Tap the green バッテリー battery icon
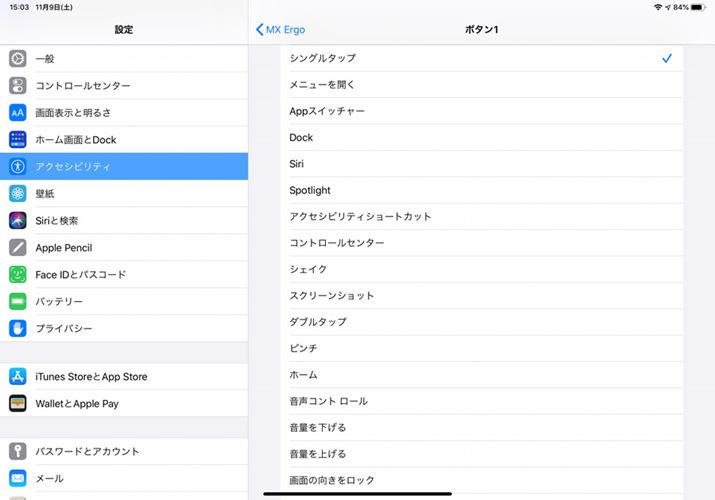 tap(18, 302)
